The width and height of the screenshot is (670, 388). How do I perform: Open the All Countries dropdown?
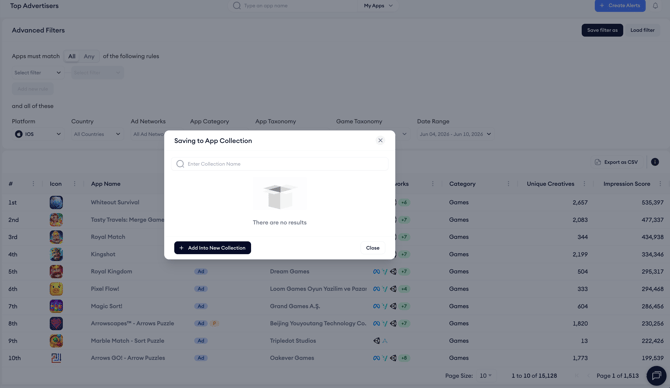tap(97, 134)
